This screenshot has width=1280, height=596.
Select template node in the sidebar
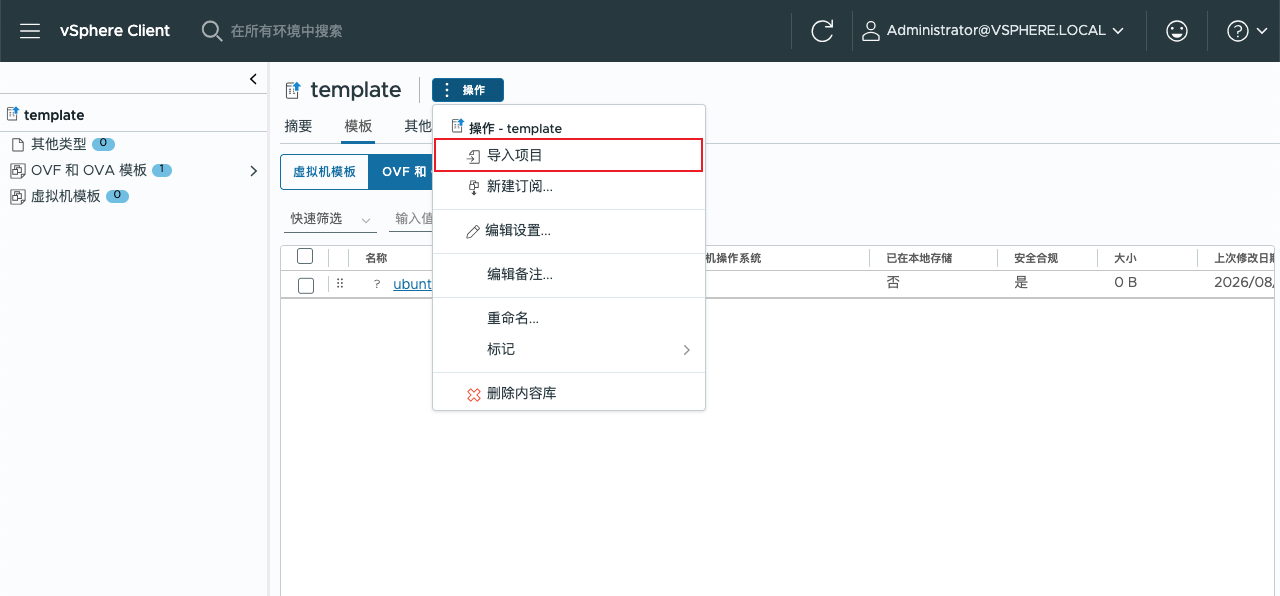[x=54, y=115]
